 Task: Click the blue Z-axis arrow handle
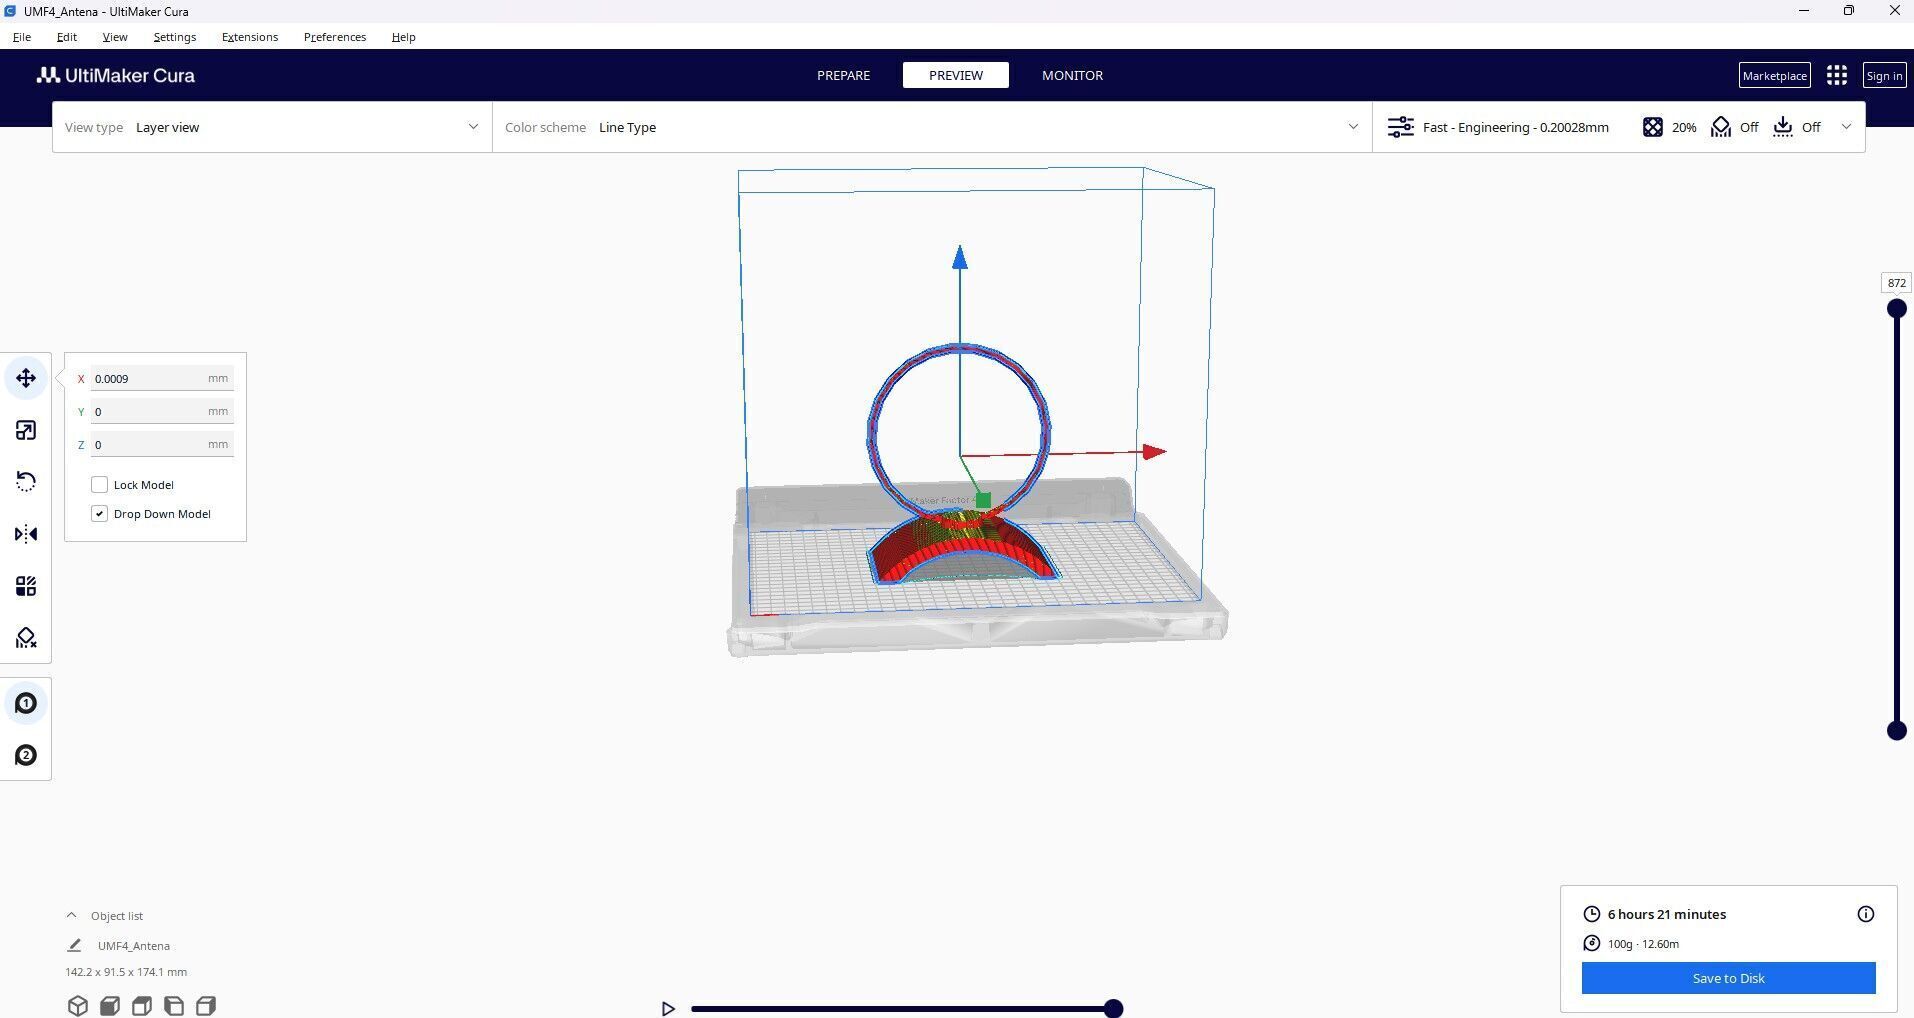pyautogui.click(x=960, y=257)
